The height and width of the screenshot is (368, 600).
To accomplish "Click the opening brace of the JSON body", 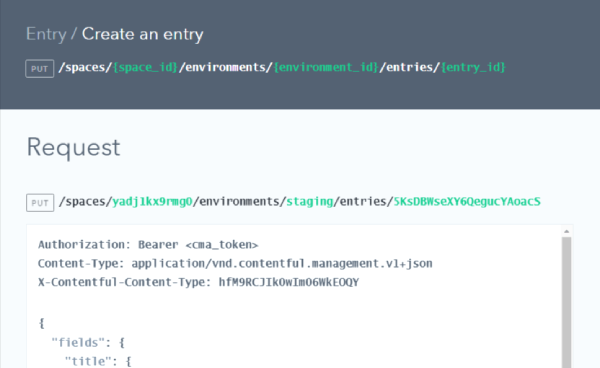I will point(42,323).
